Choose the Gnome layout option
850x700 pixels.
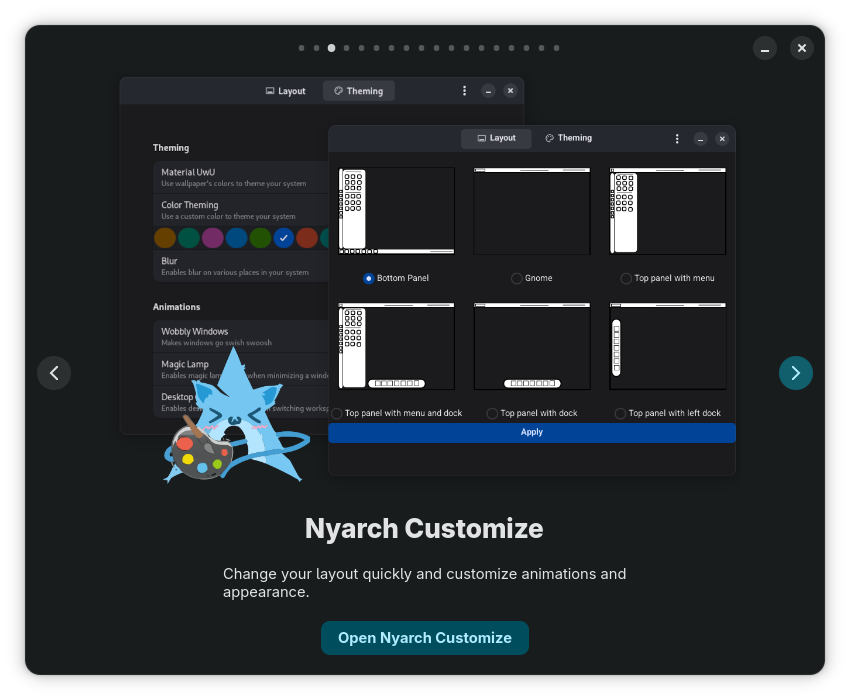pyautogui.click(x=517, y=278)
